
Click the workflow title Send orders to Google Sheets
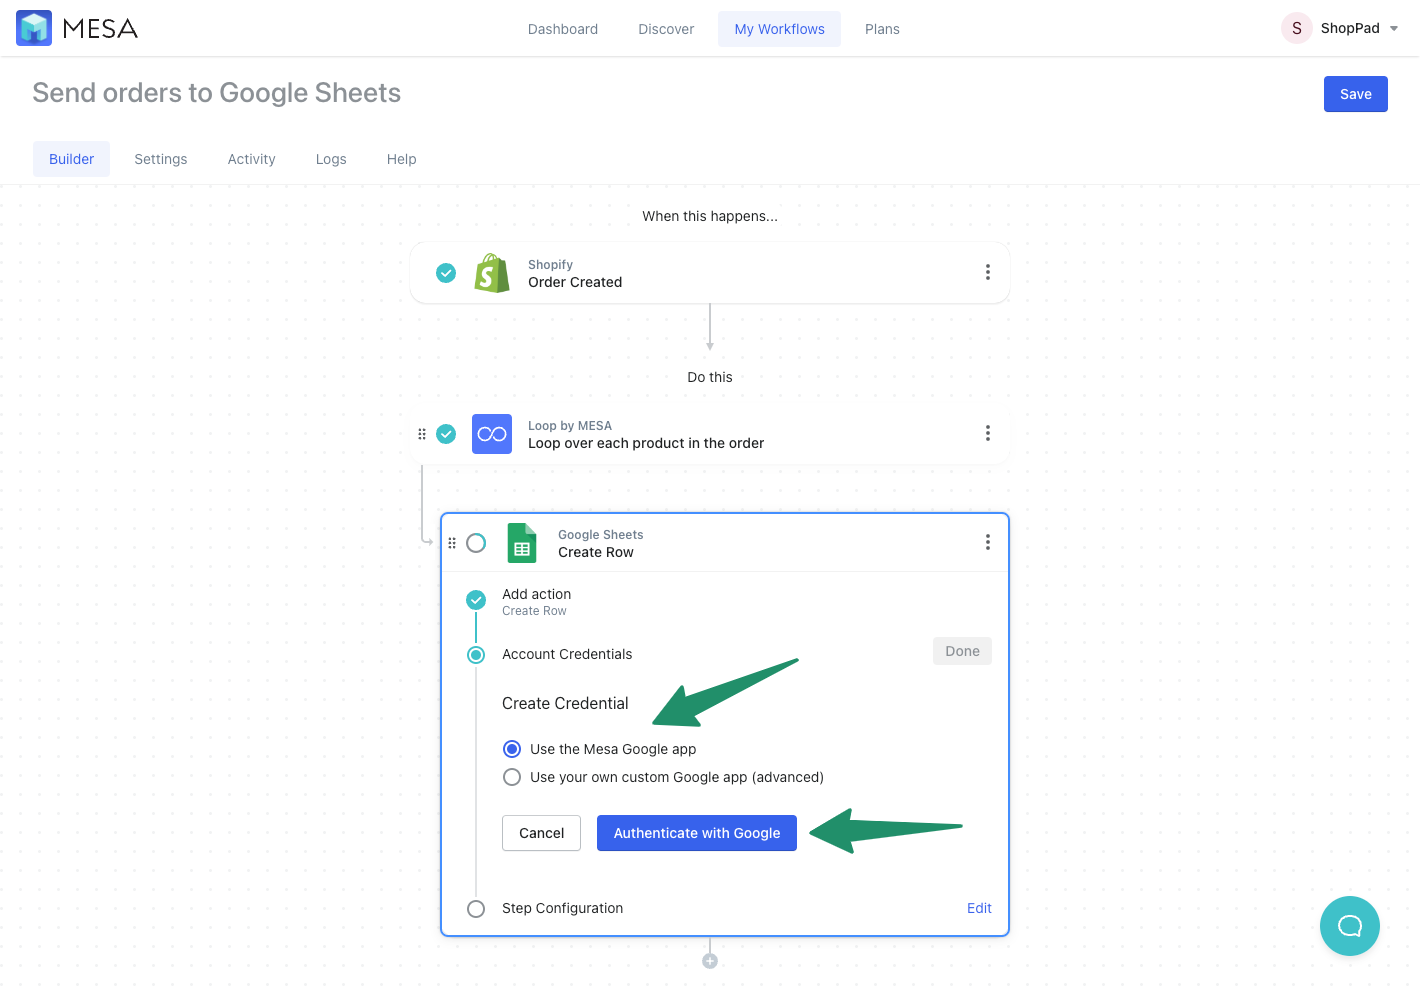pyautogui.click(x=217, y=93)
